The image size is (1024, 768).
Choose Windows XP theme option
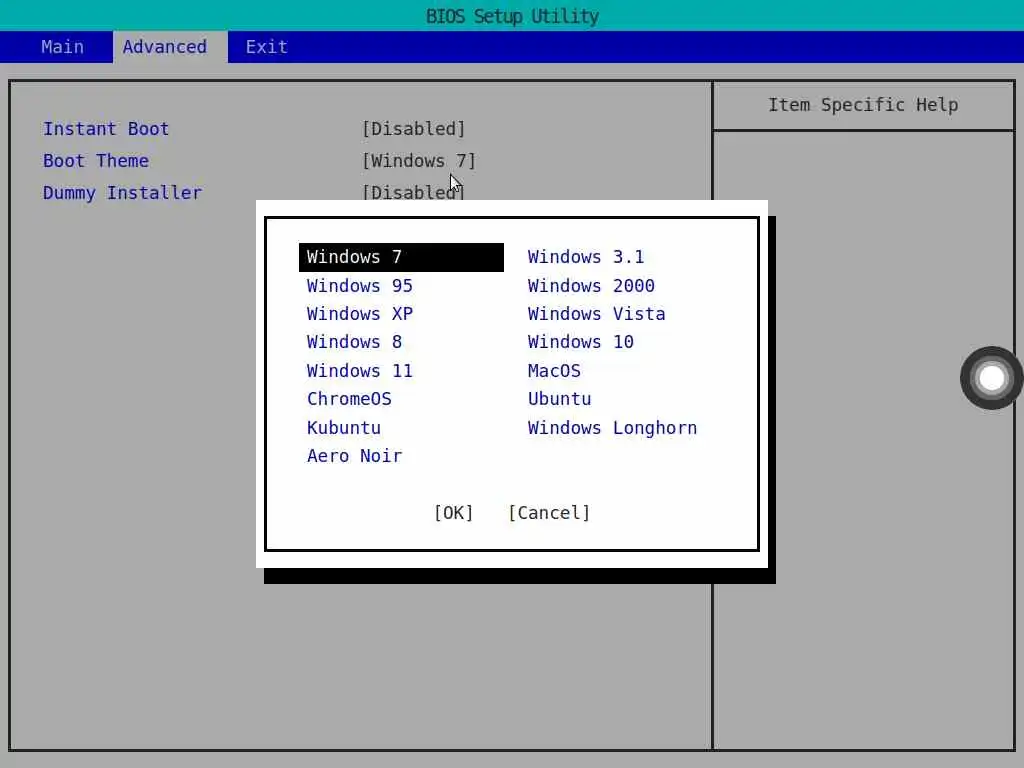[360, 314]
